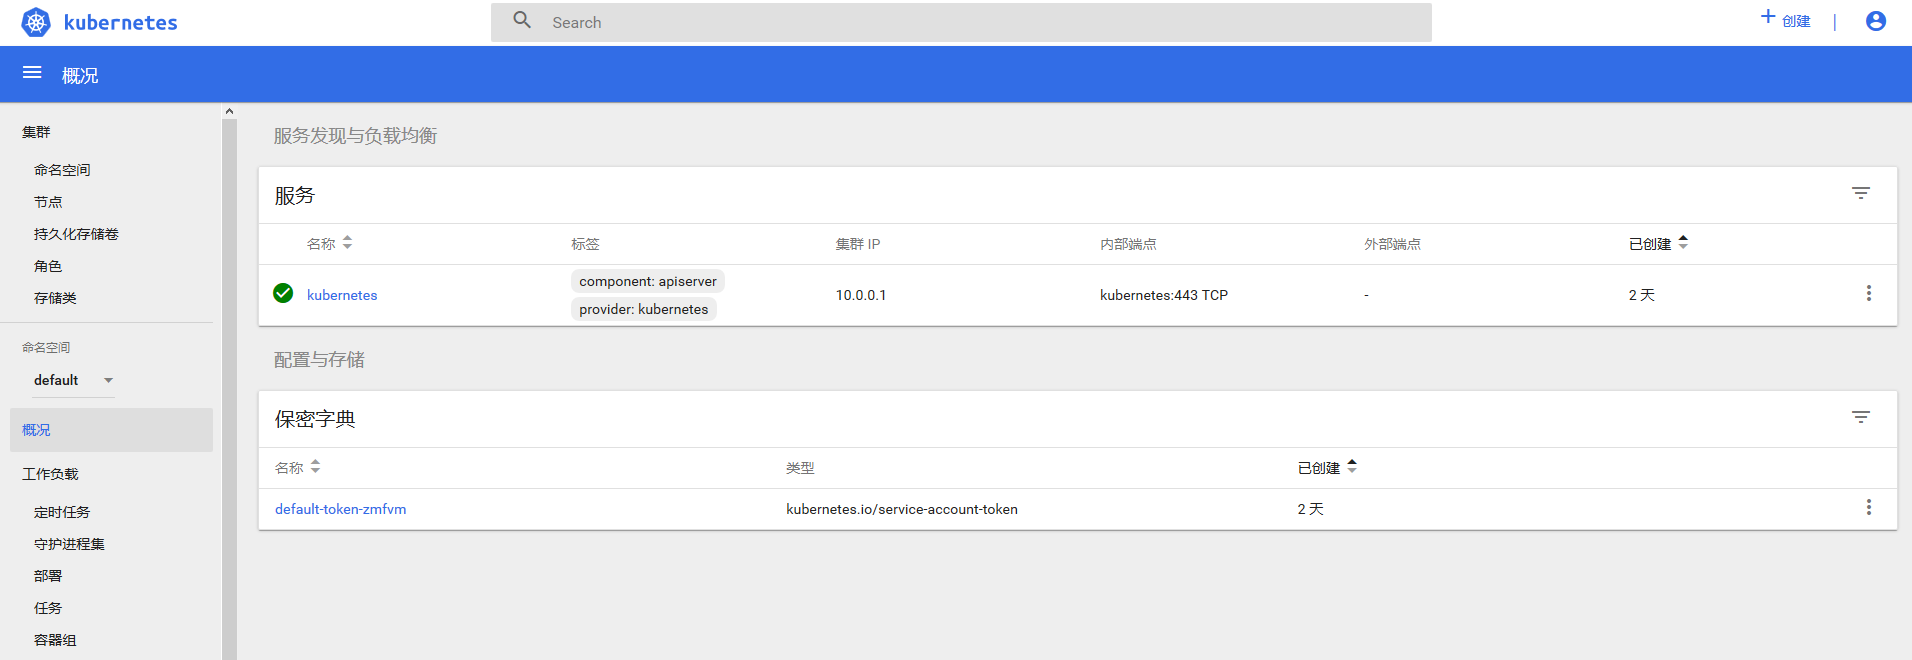This screenshot has height=660, width=1912.
Task: Sort services by 已创建 column
Action: (x=1658, y=243)
